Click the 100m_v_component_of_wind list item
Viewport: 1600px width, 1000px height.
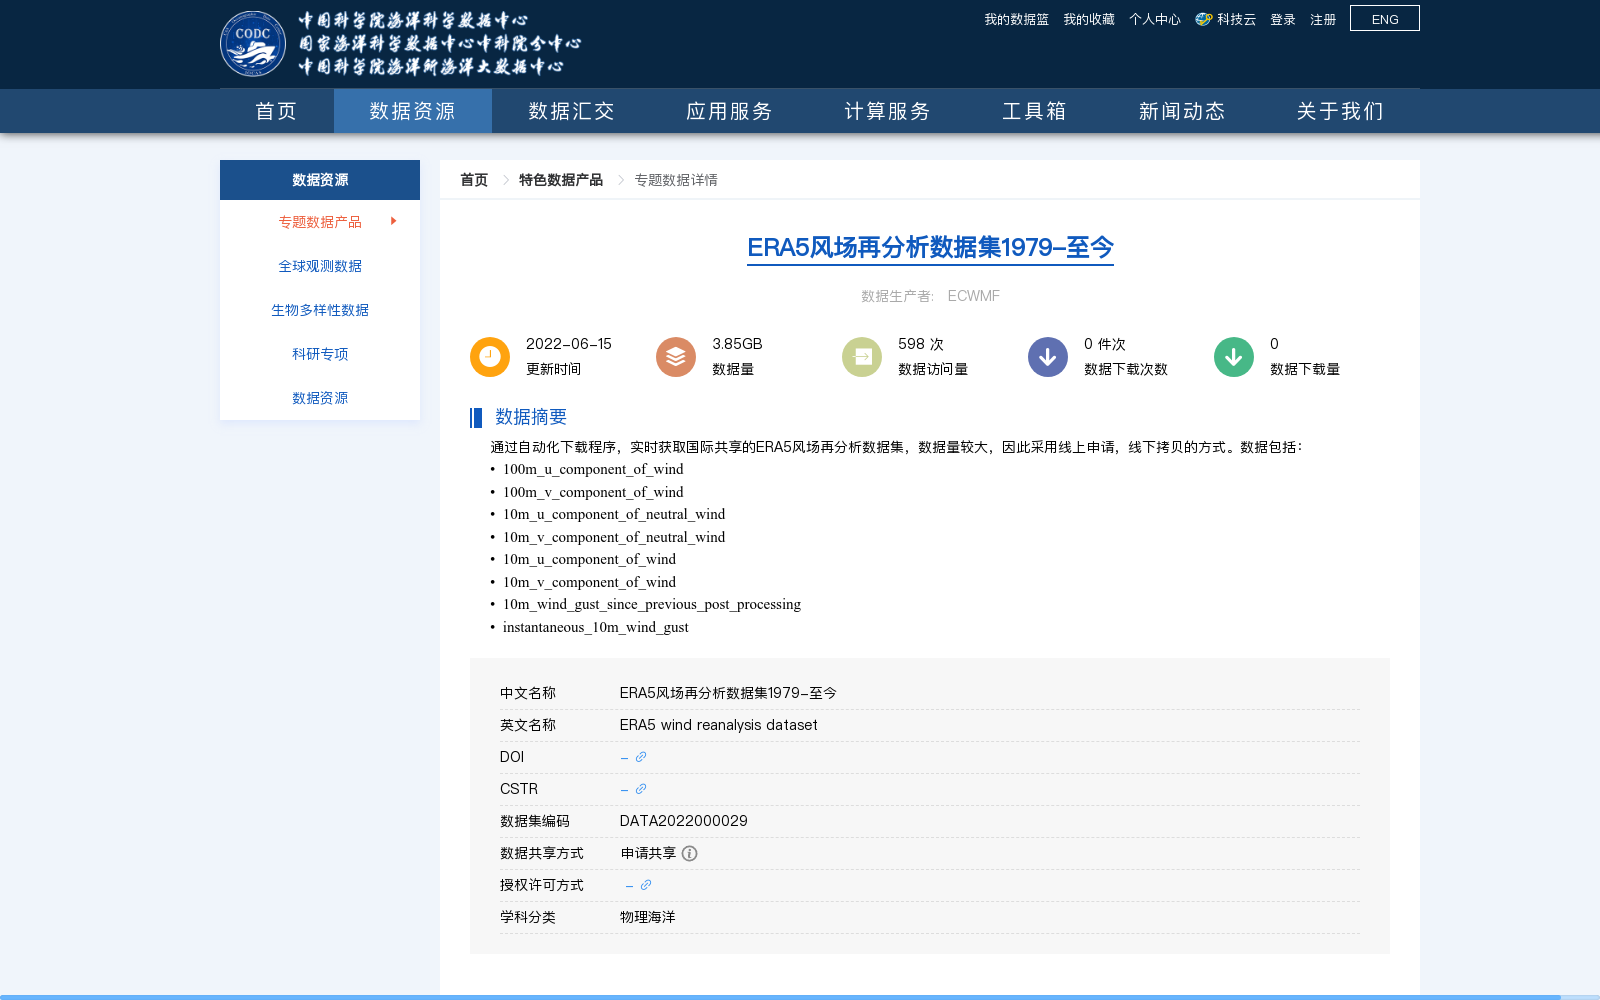point(593,492)
